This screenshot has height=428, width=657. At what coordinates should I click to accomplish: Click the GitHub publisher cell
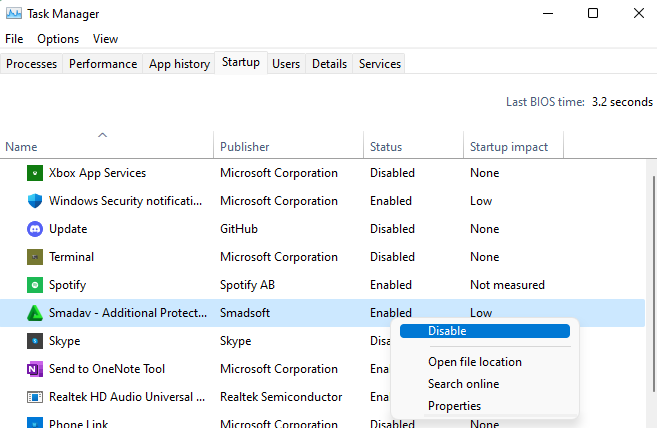tap(239, 229)
